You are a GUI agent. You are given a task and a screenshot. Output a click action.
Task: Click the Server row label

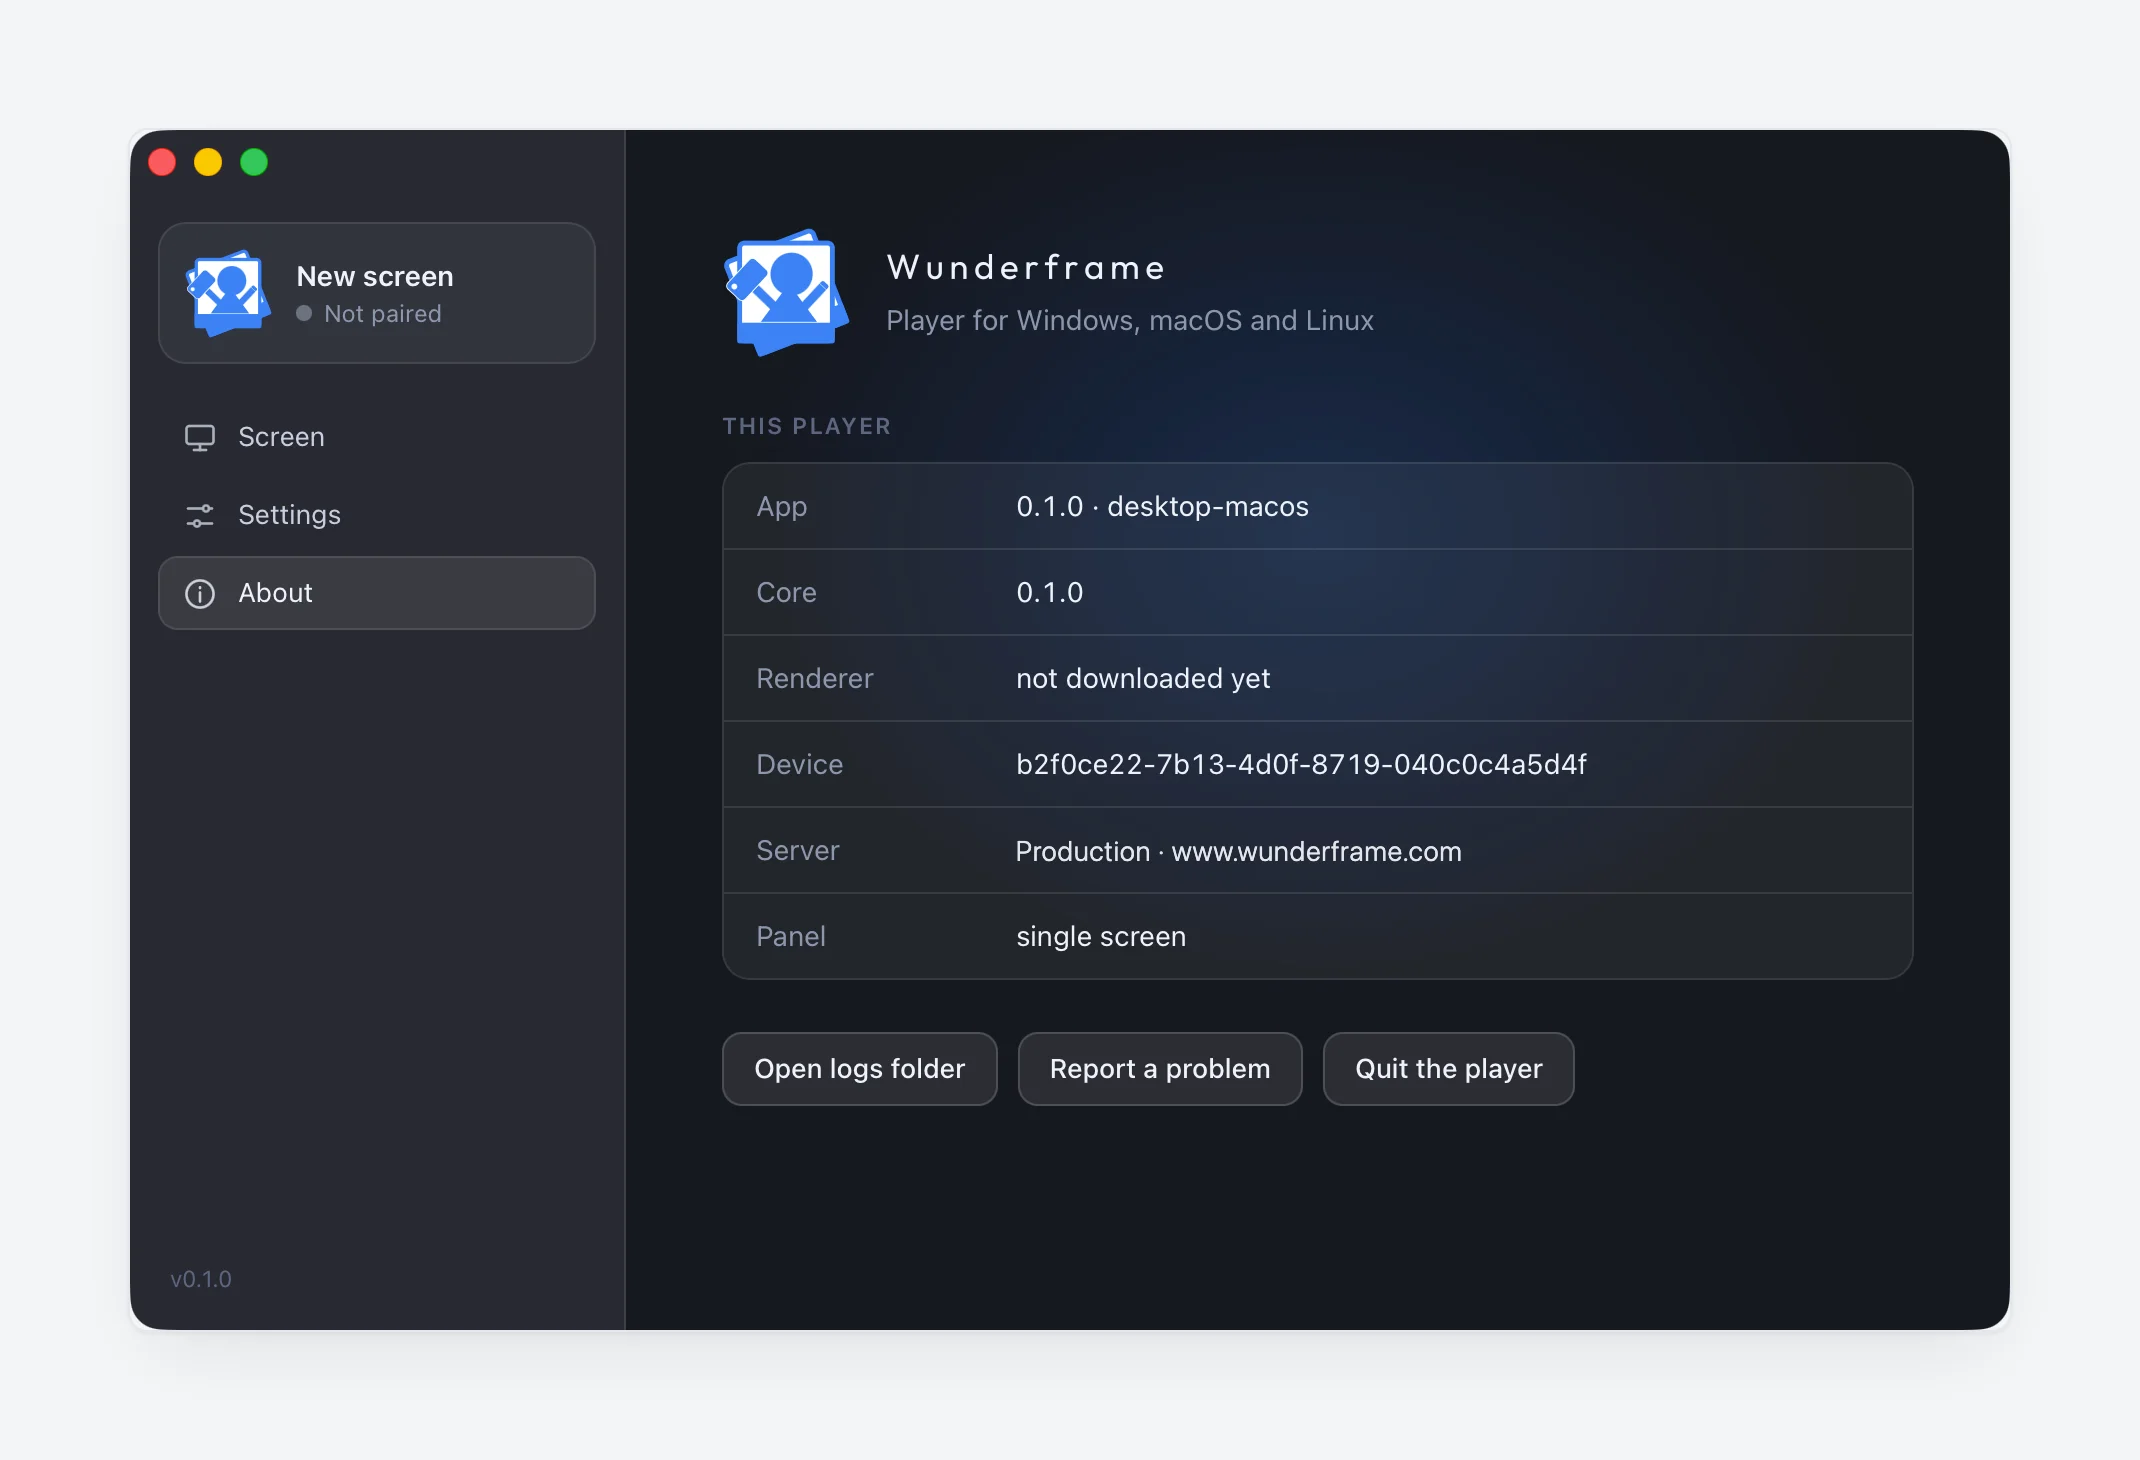798,851
